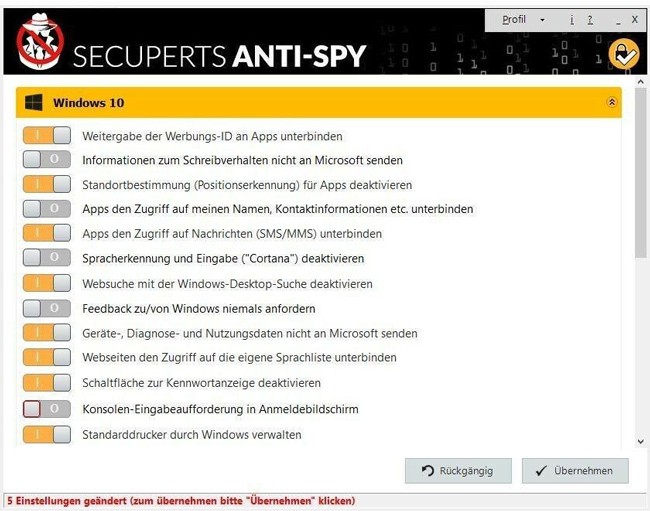
Task: Click the Rückgängig button
Action: (x=458, y=471)
